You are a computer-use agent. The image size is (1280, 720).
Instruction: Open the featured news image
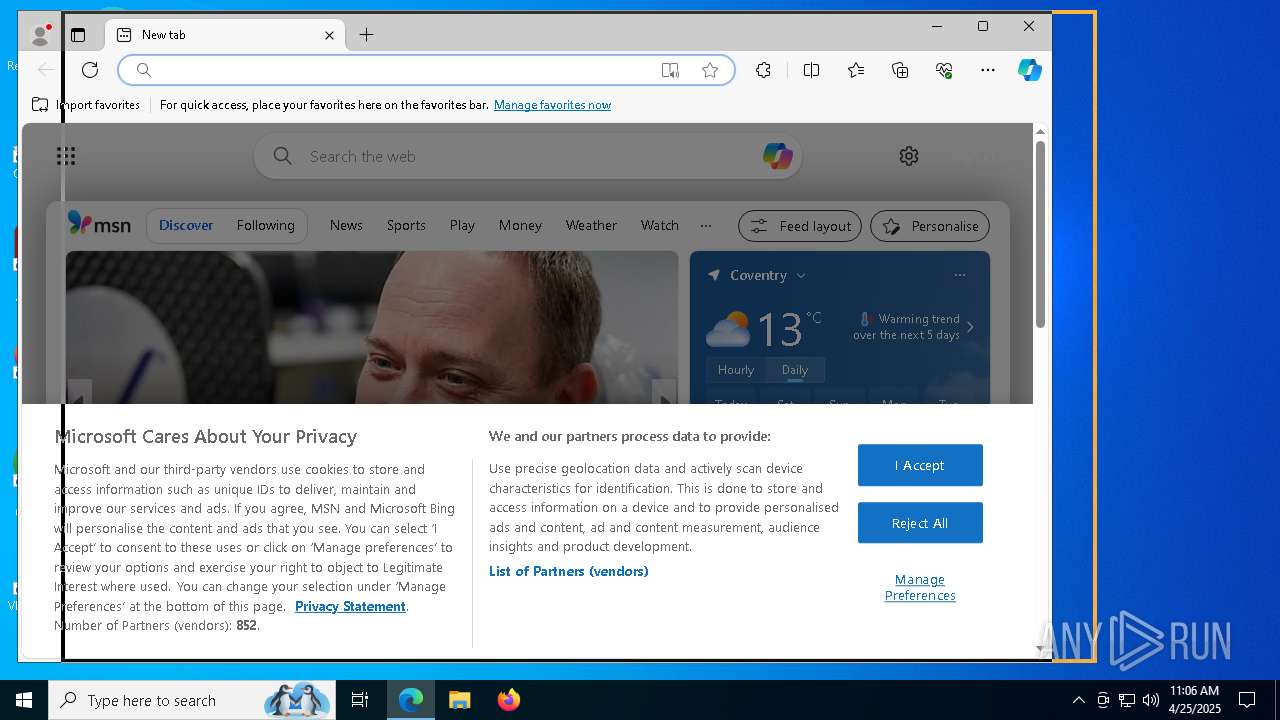[x=372, y=327]
